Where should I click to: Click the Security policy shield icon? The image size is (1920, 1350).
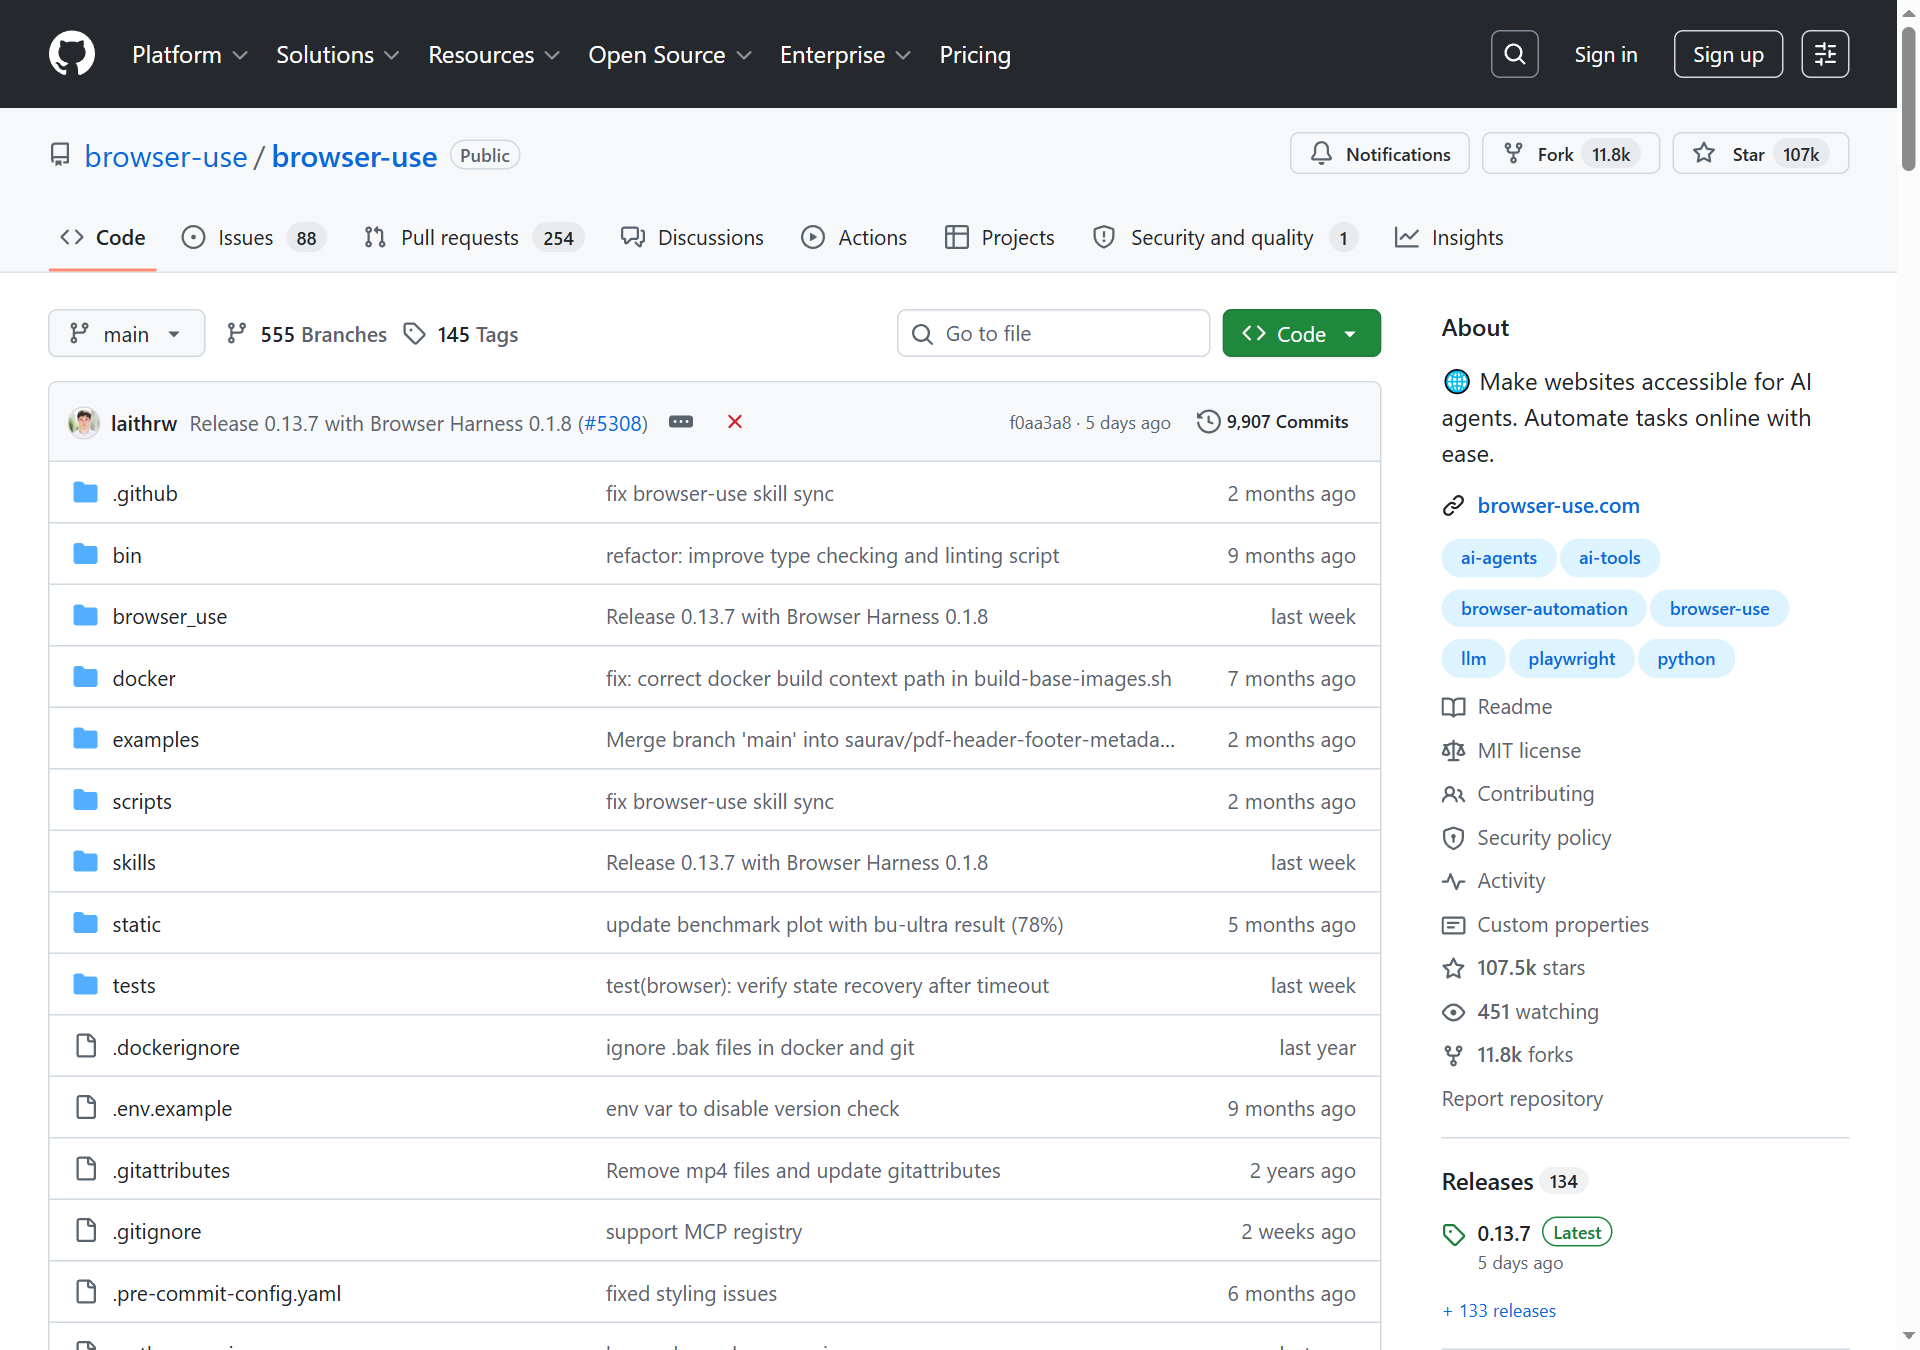1453,838
